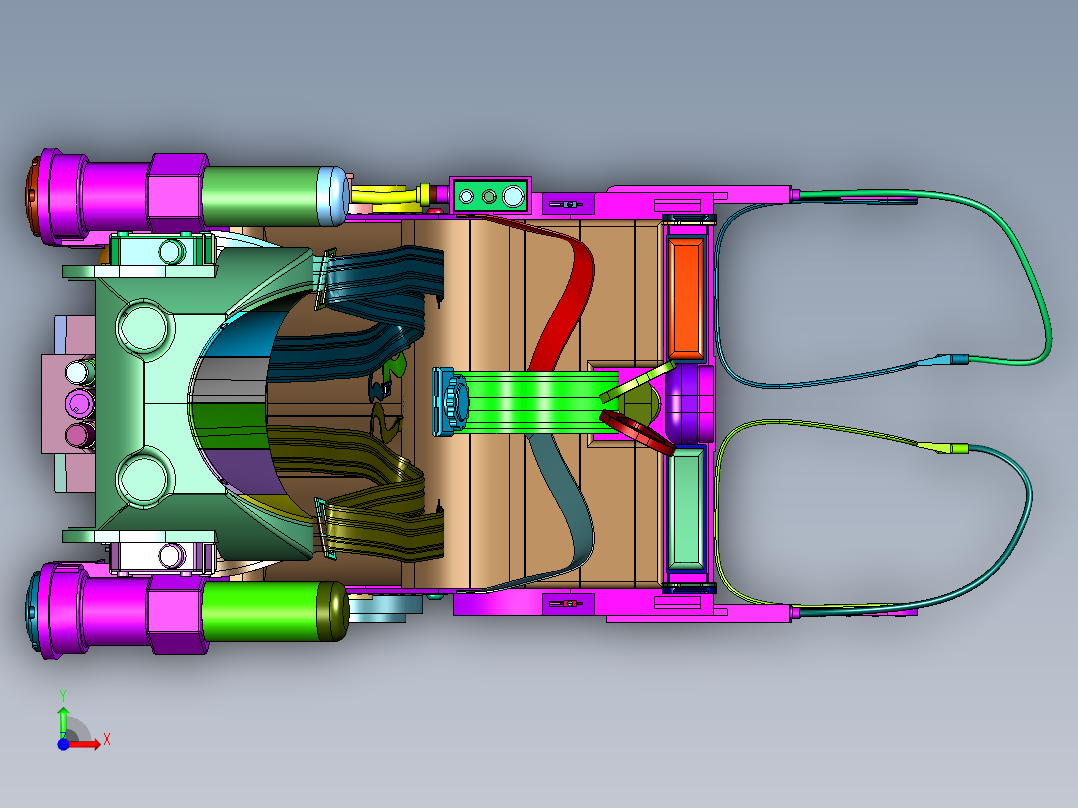Select the lower circular boss on mint housing
This screenshot has height=808, width=1078.
144,478
